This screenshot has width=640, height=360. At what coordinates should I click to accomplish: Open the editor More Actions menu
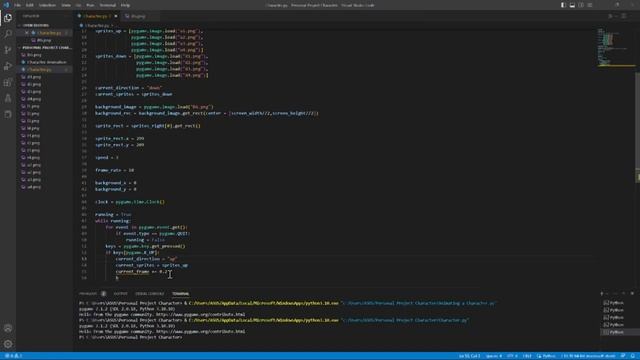coord(632,16)
